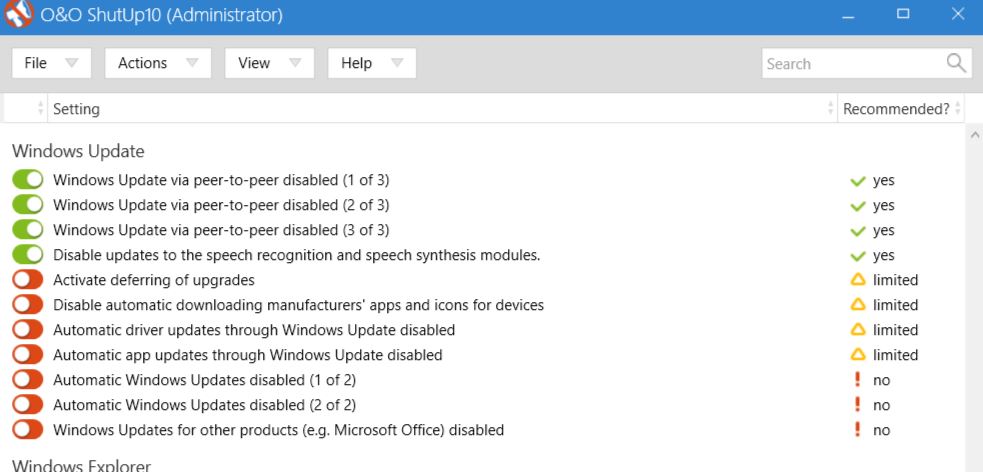Enable Automatic driver updates disabled switch

coord(28,330)
